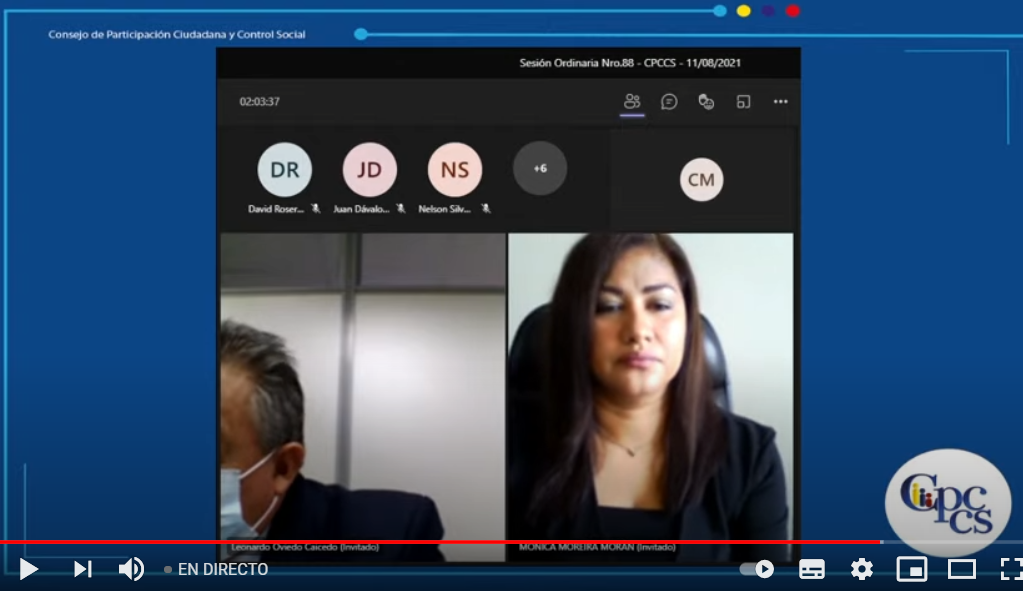Click the Juan Dávalo name label
This screenshot has width=1023, height=591.
tap(361, 209)
